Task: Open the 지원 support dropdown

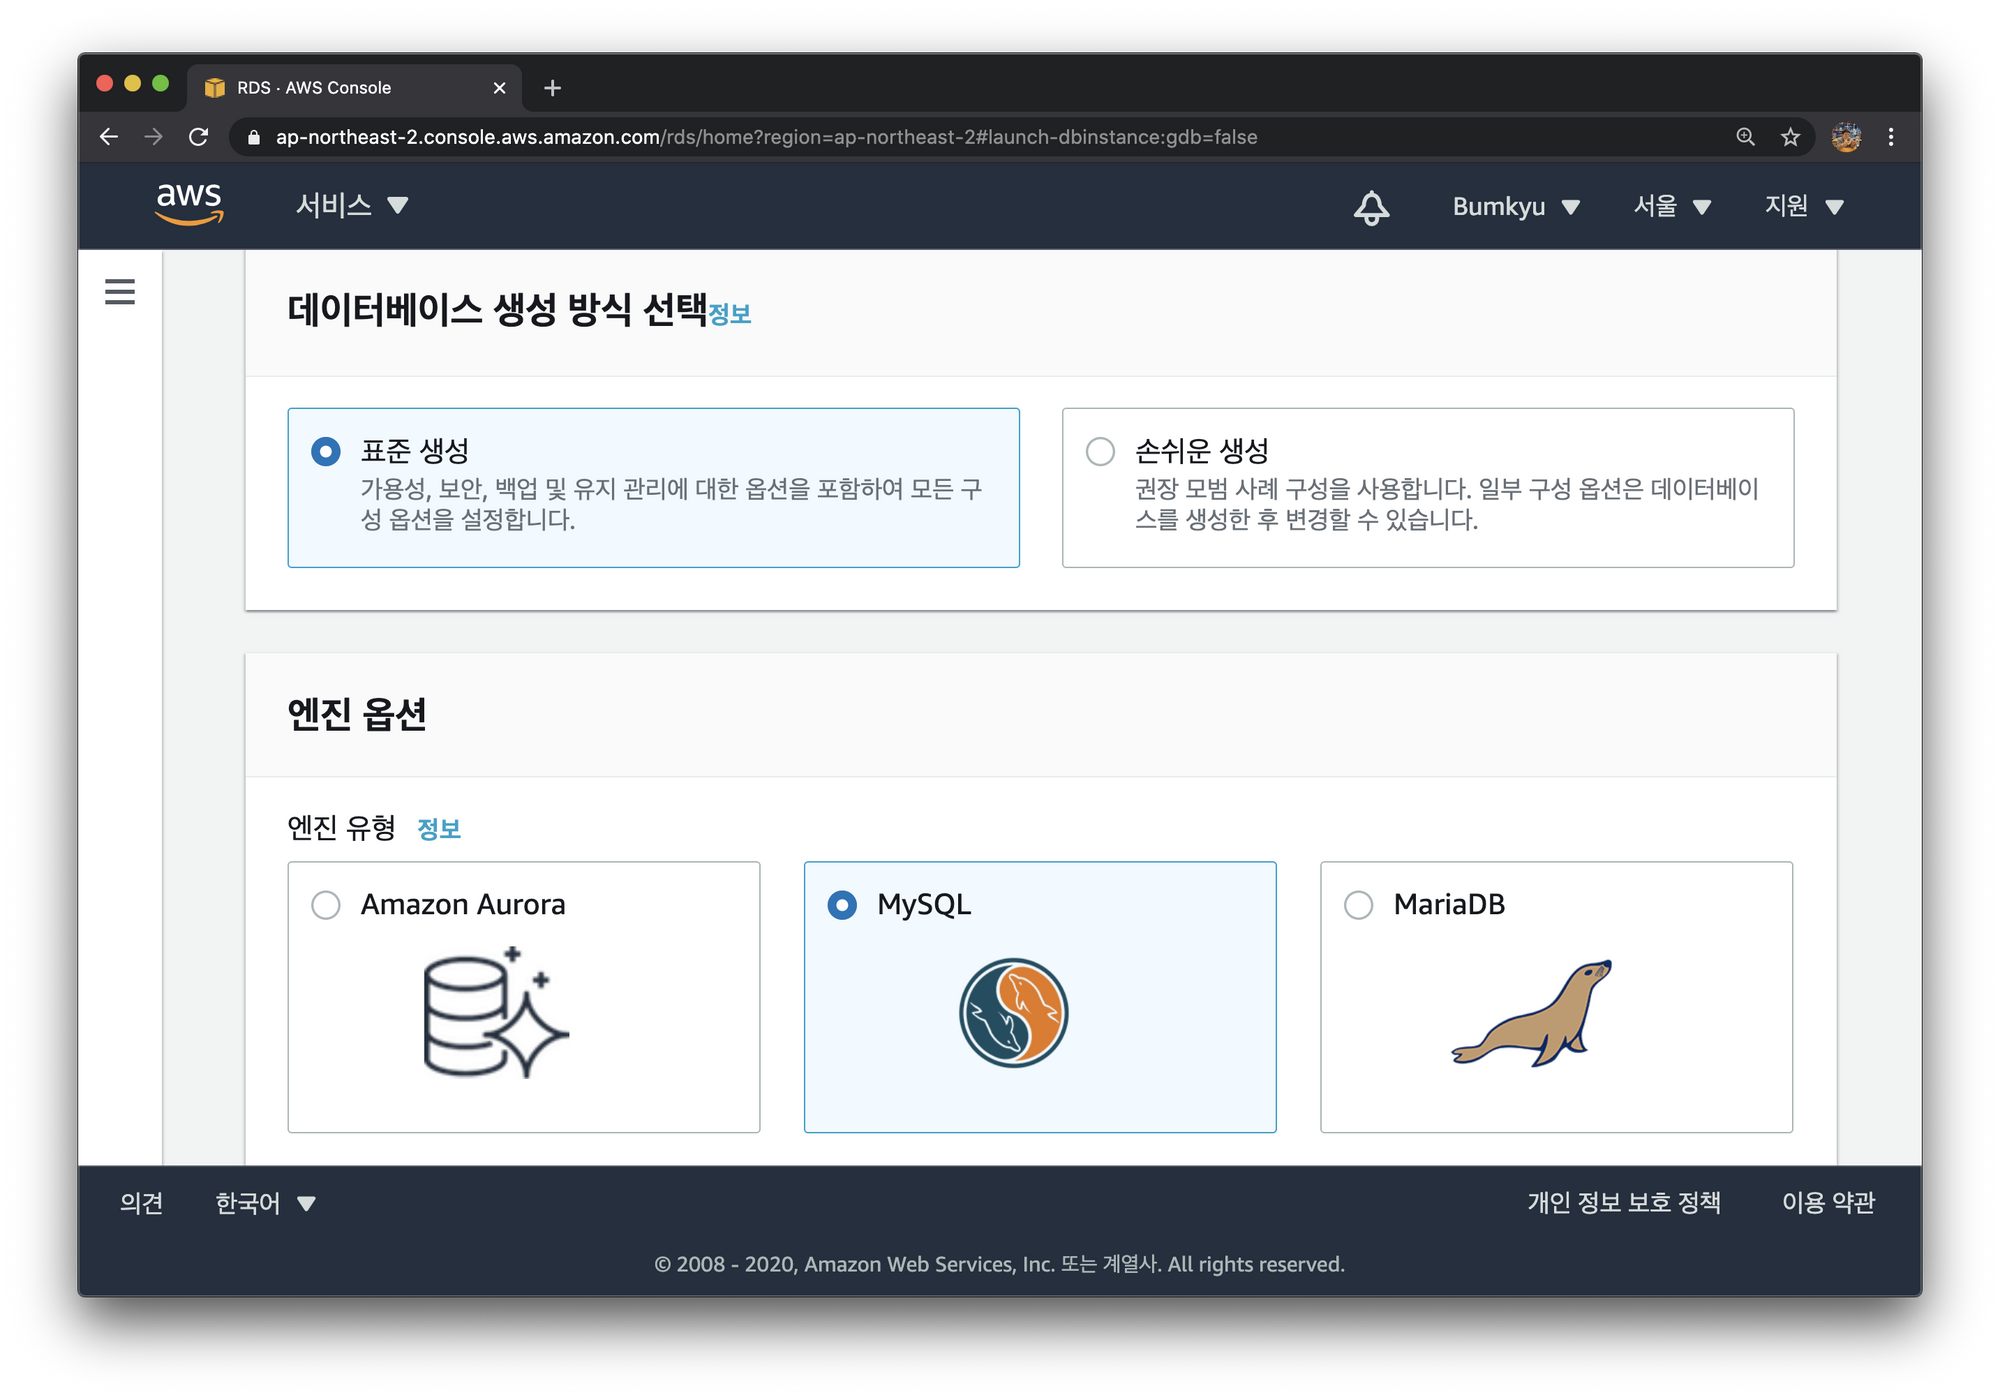Action: (1804, 207)
